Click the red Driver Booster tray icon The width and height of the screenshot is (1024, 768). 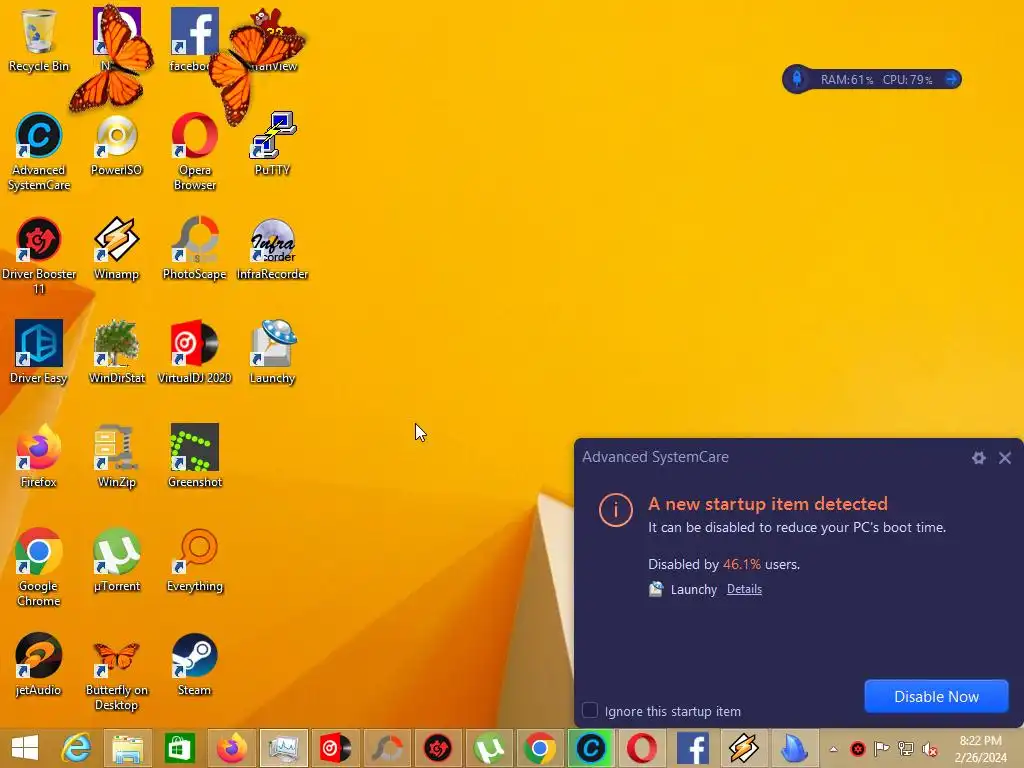[857, 749]
